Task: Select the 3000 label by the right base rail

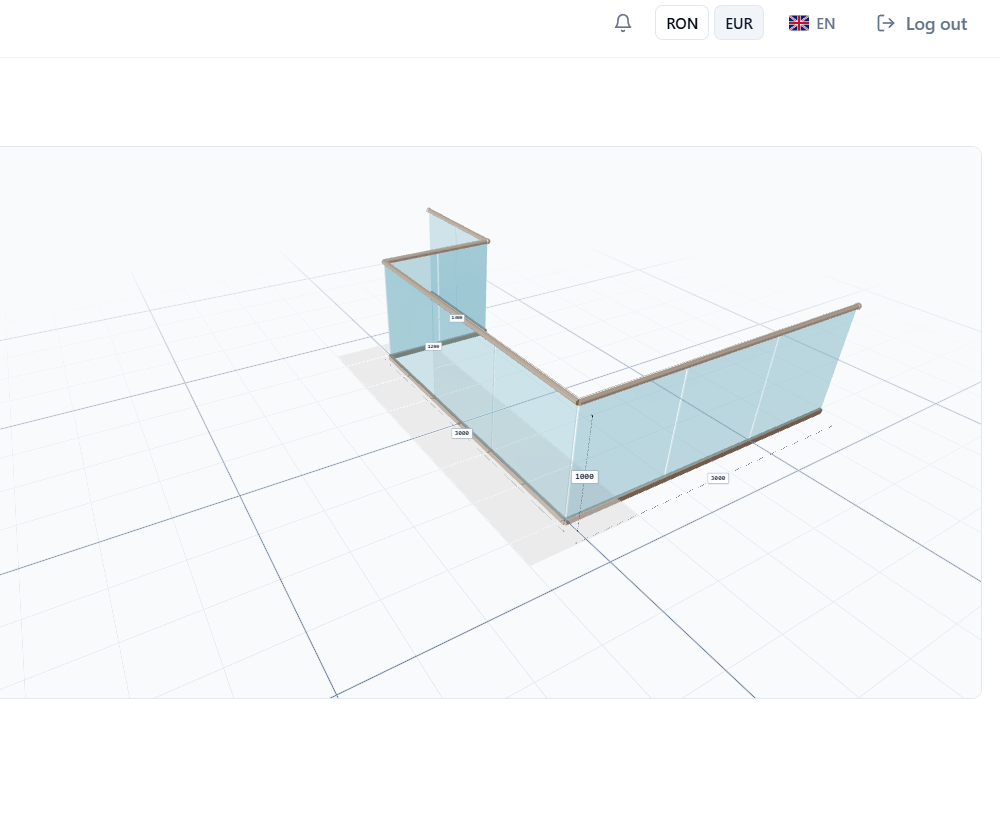Action: pos(718,479)
